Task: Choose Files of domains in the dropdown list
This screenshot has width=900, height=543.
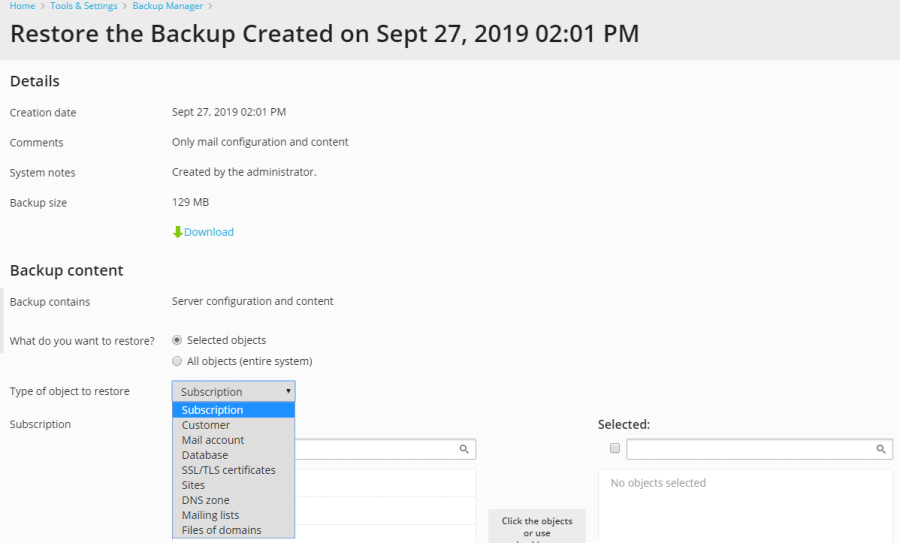Action: [234, 530]
